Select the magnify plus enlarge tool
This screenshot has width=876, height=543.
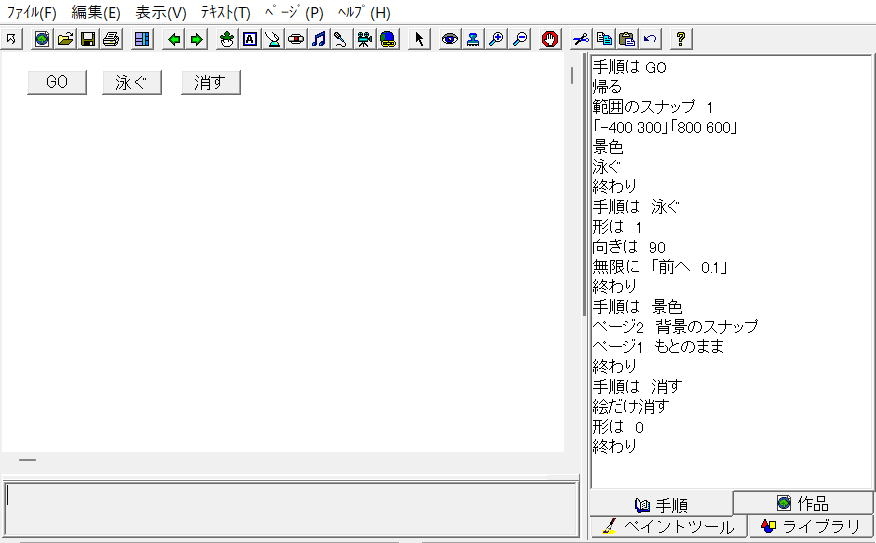click(x=496, y=39)
